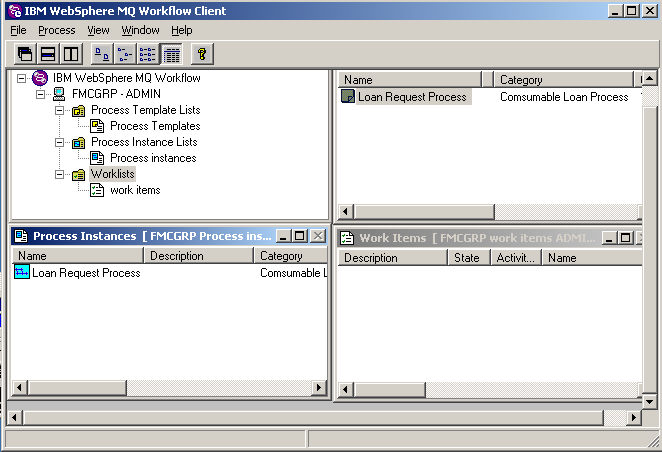The image size is (662, 452).
Task: Select Loan Request Process instance row name
Action: coord(86,273)
